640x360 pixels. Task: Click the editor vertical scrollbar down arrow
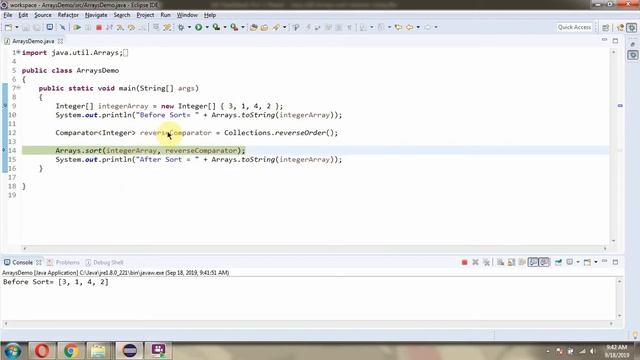(613, 241)
